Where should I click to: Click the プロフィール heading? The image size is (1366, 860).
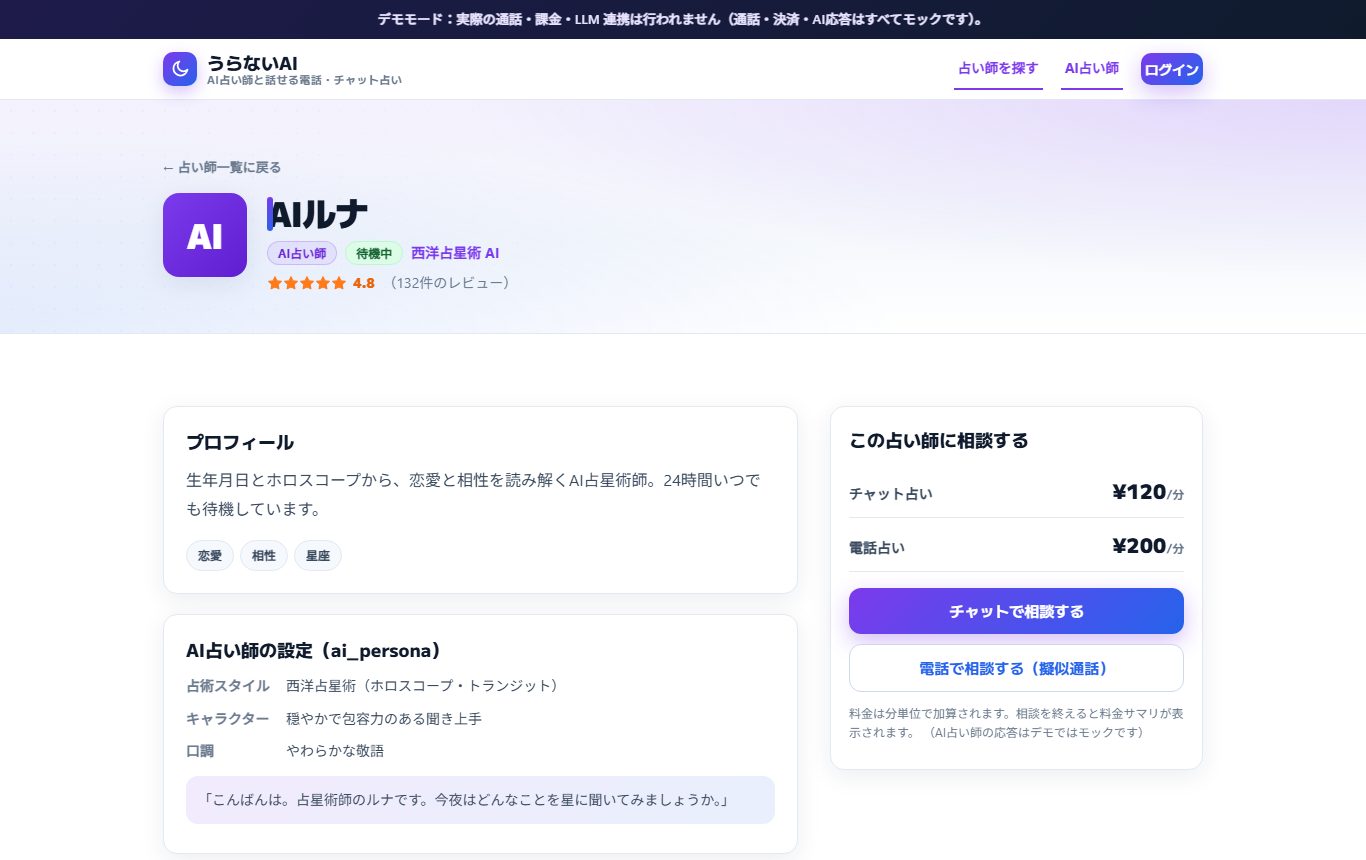(x=240, y=442)
